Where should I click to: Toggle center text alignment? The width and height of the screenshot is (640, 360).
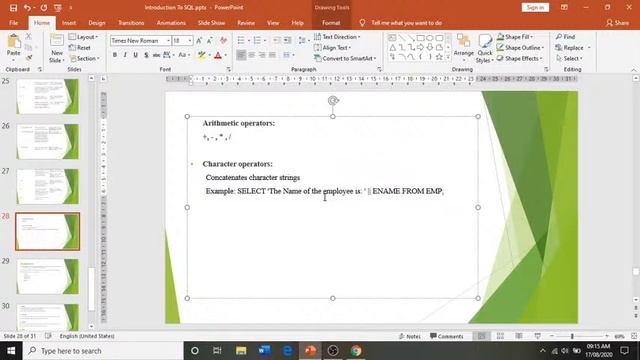(251, 55)
